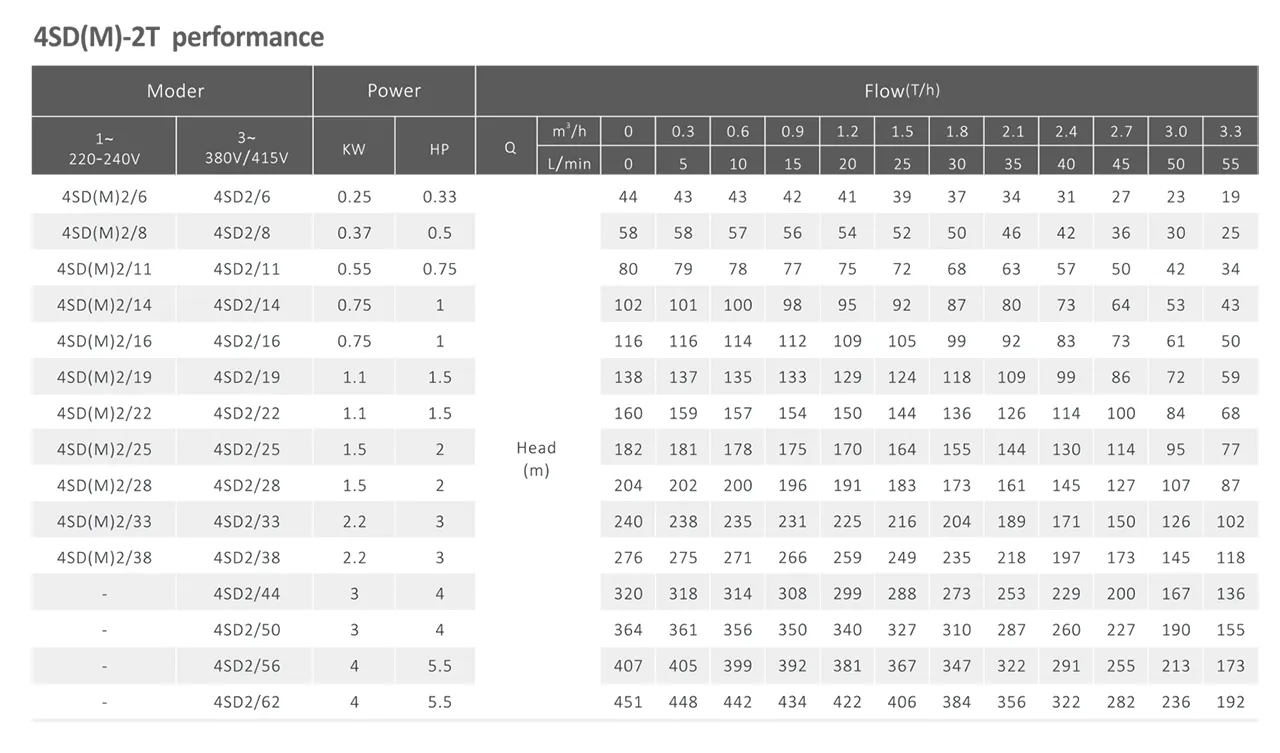Viewport: 1280px width, 753px height.
Task: Click the 'L/min' unit label
Action: click(x=569, y=164)
